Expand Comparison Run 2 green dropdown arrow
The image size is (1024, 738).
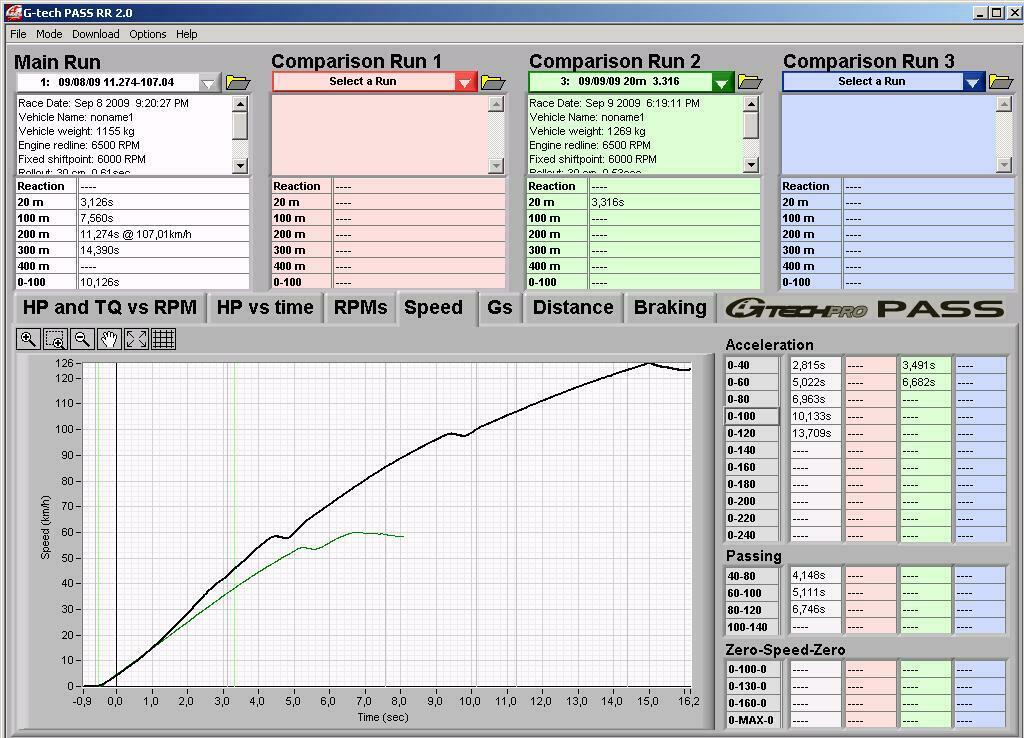pos(722,83)
